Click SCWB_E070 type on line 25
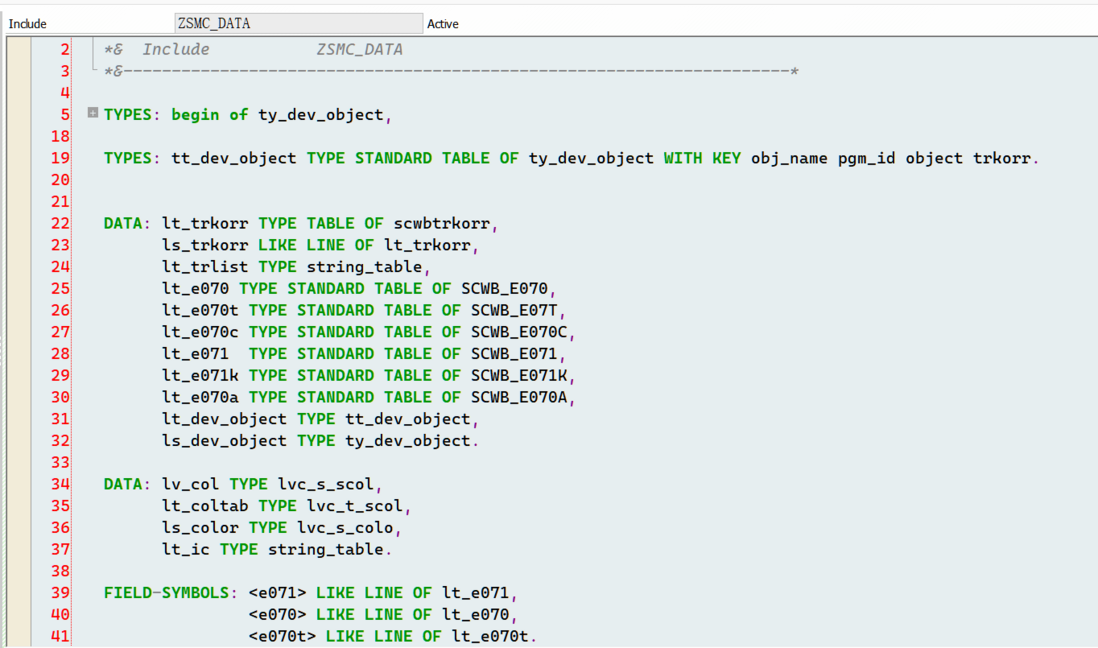Screen dimensions: 1098x648 tap(504, 289)
